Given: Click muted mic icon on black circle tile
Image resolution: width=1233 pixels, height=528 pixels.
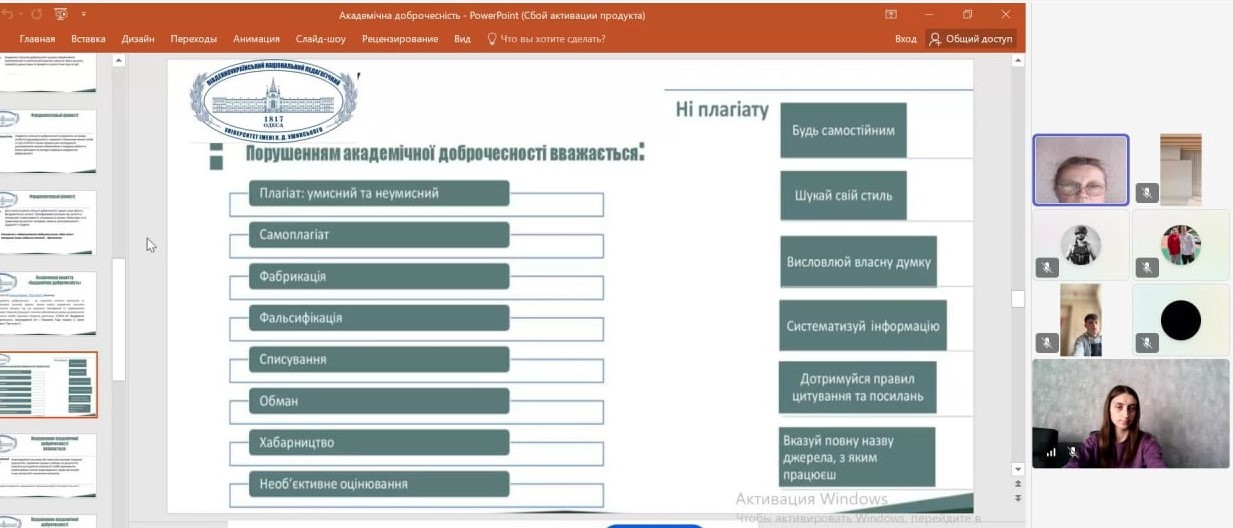Looking at the screenshot, I should click(1147, 343).
